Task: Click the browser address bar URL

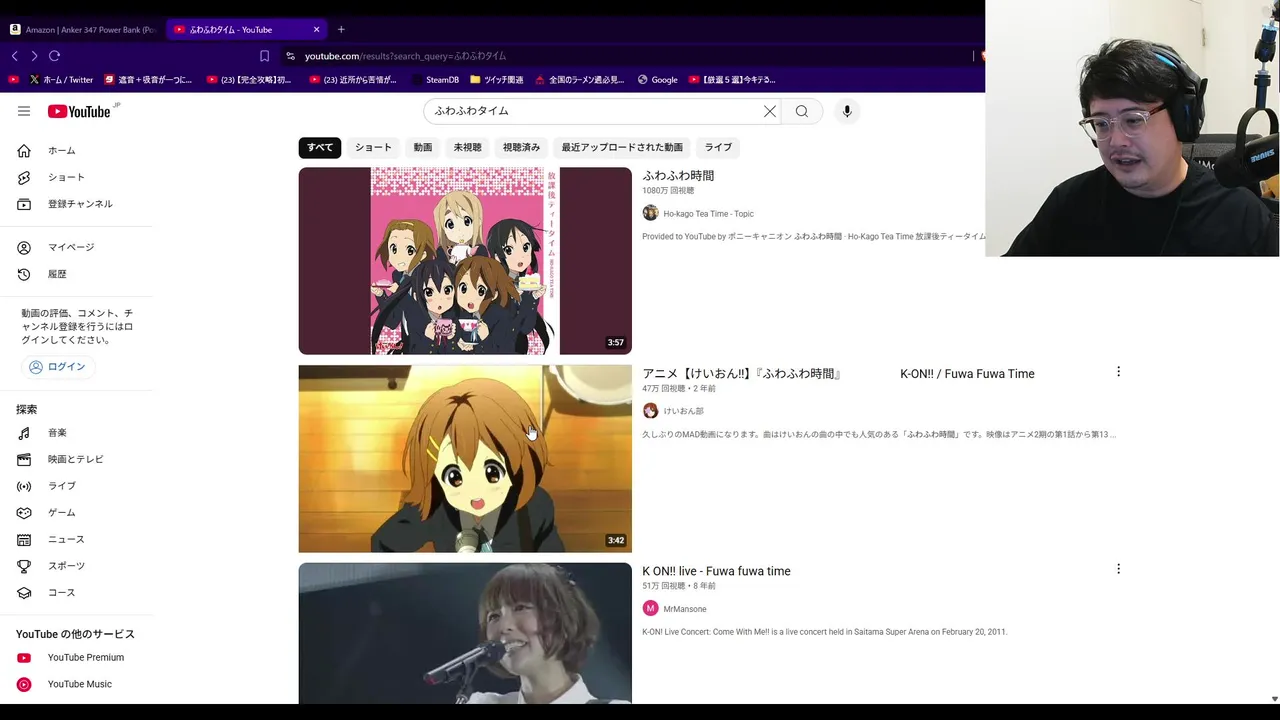Action: pyautogui.click(x=405, y=56)
